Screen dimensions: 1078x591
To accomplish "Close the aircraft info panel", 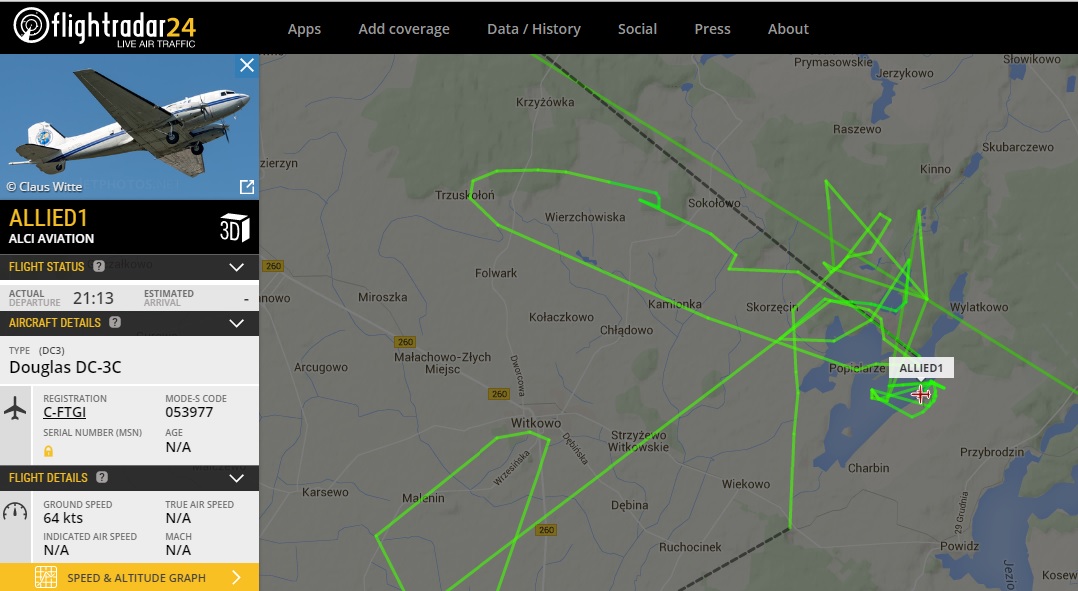I will (x=247, y=65).
